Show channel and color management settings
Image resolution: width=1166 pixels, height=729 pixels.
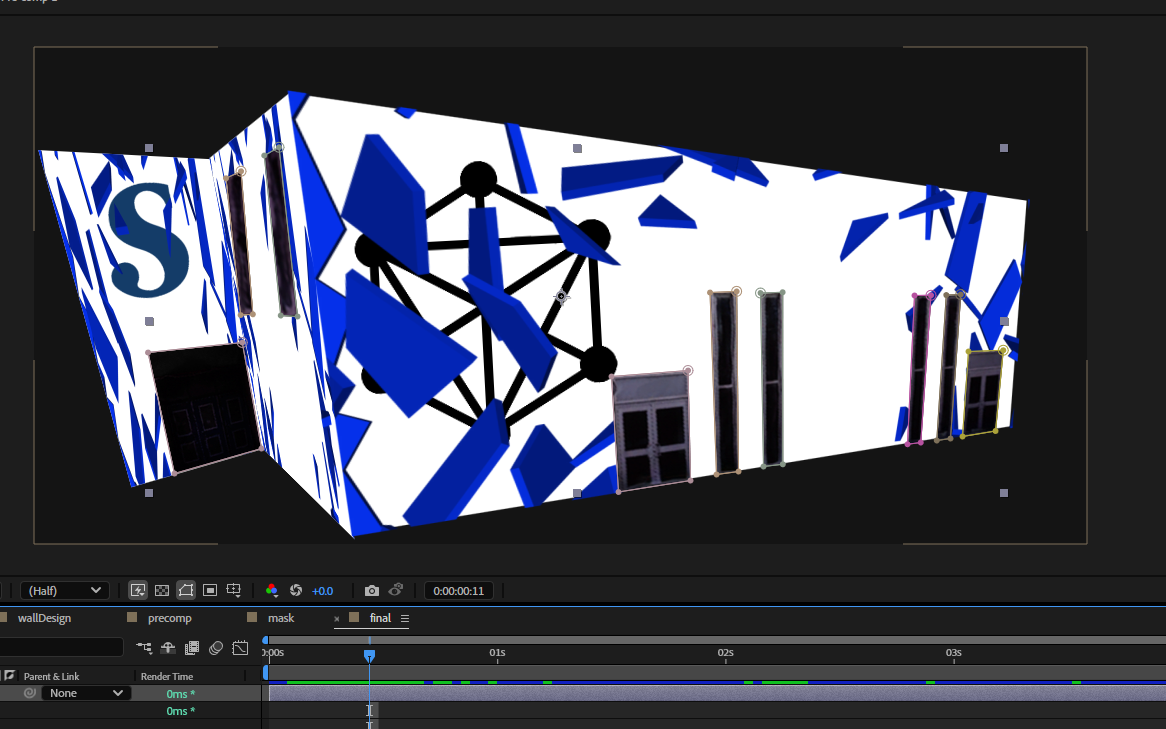click(x=271, y=590)
